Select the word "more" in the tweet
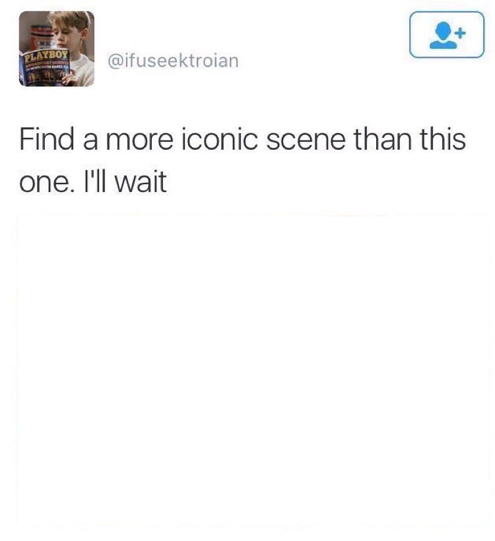This screenshot has height=541, width=495. coord(139,141)
